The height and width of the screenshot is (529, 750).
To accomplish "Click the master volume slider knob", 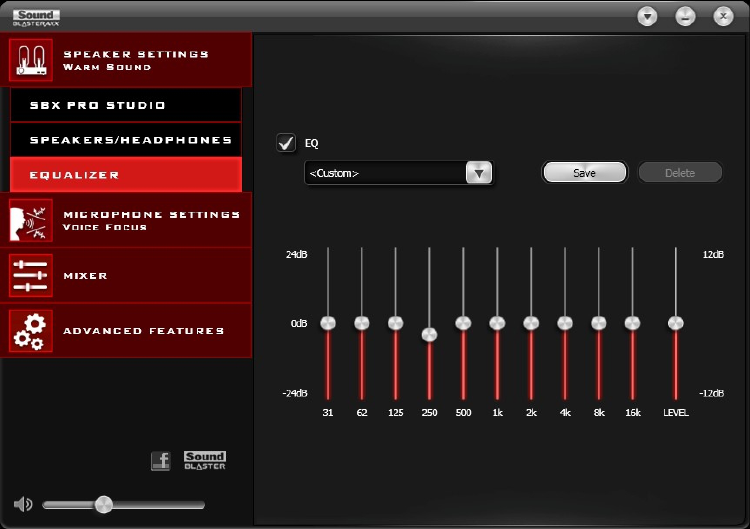I will (x=104, y=505).
